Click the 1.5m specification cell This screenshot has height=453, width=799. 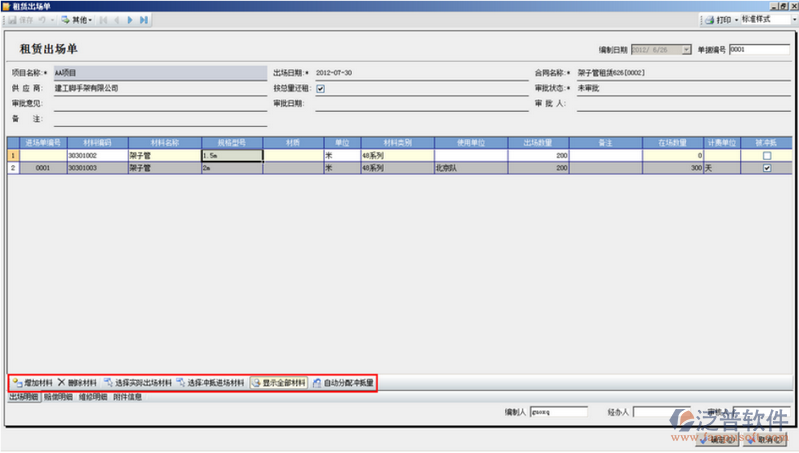[x=232, y=155]
